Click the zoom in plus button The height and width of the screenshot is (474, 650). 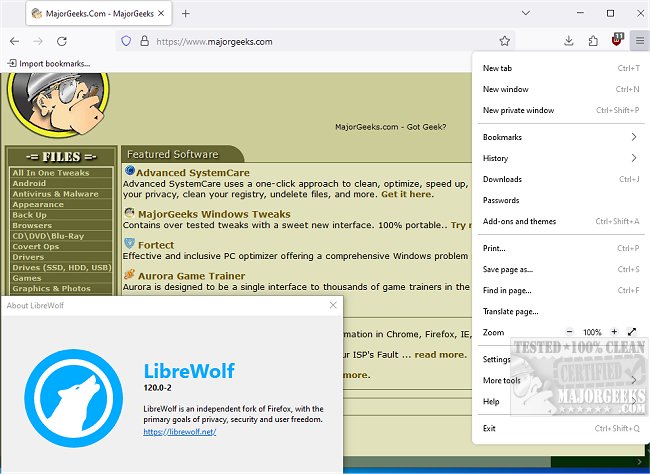(x=614, y=332)
